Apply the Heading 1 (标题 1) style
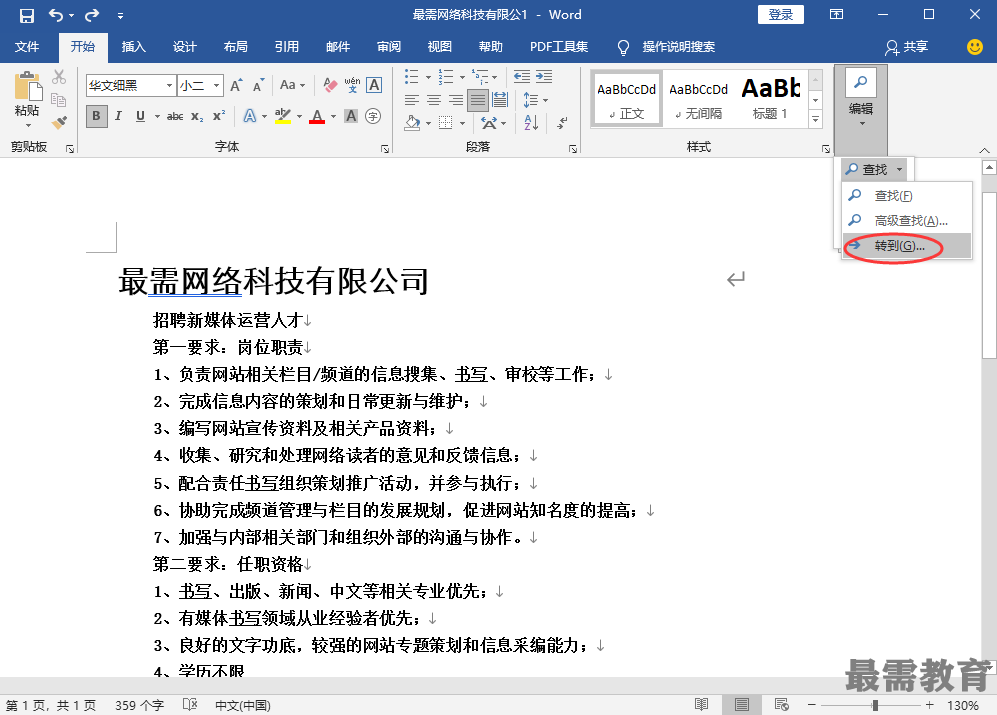This screenshot has height=715, width=997. 770,100
